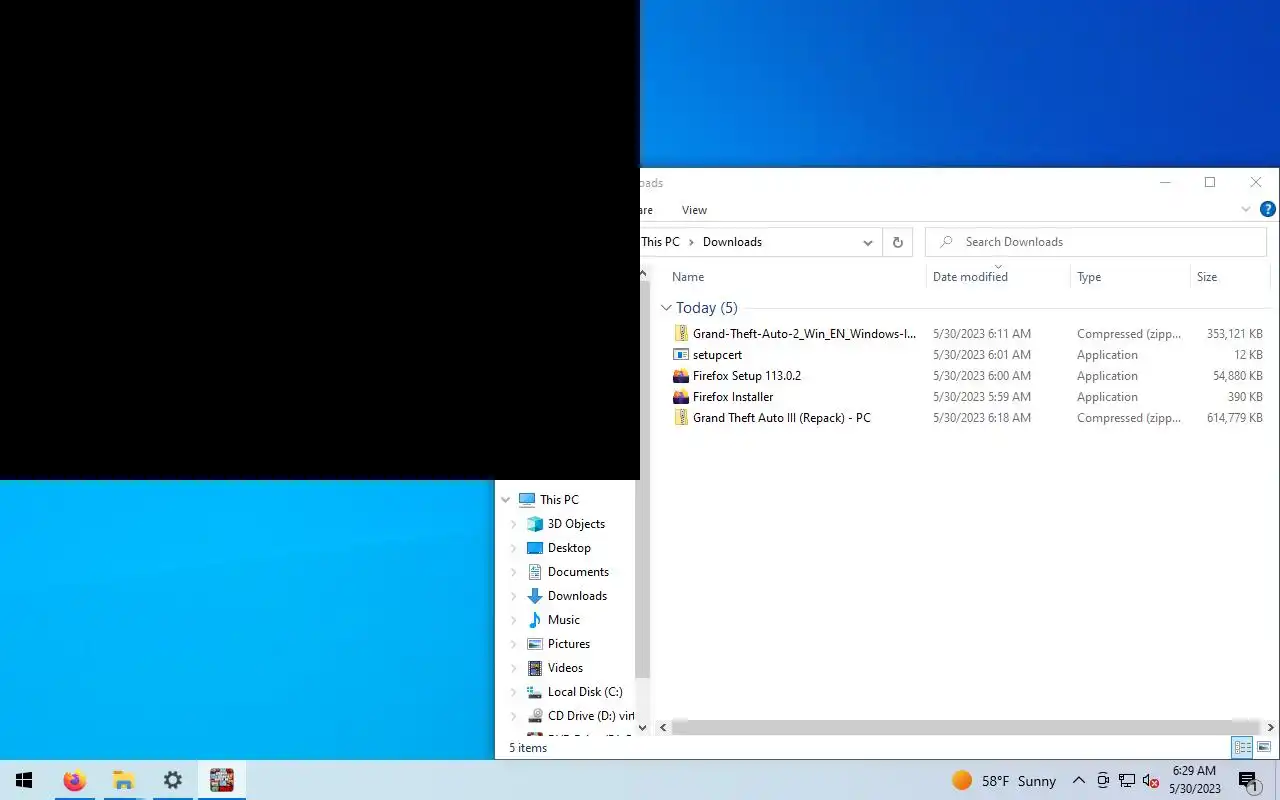Click the Grand Theft Auto III zip icon
The image size is (1280, 800).
pos(681,418)
